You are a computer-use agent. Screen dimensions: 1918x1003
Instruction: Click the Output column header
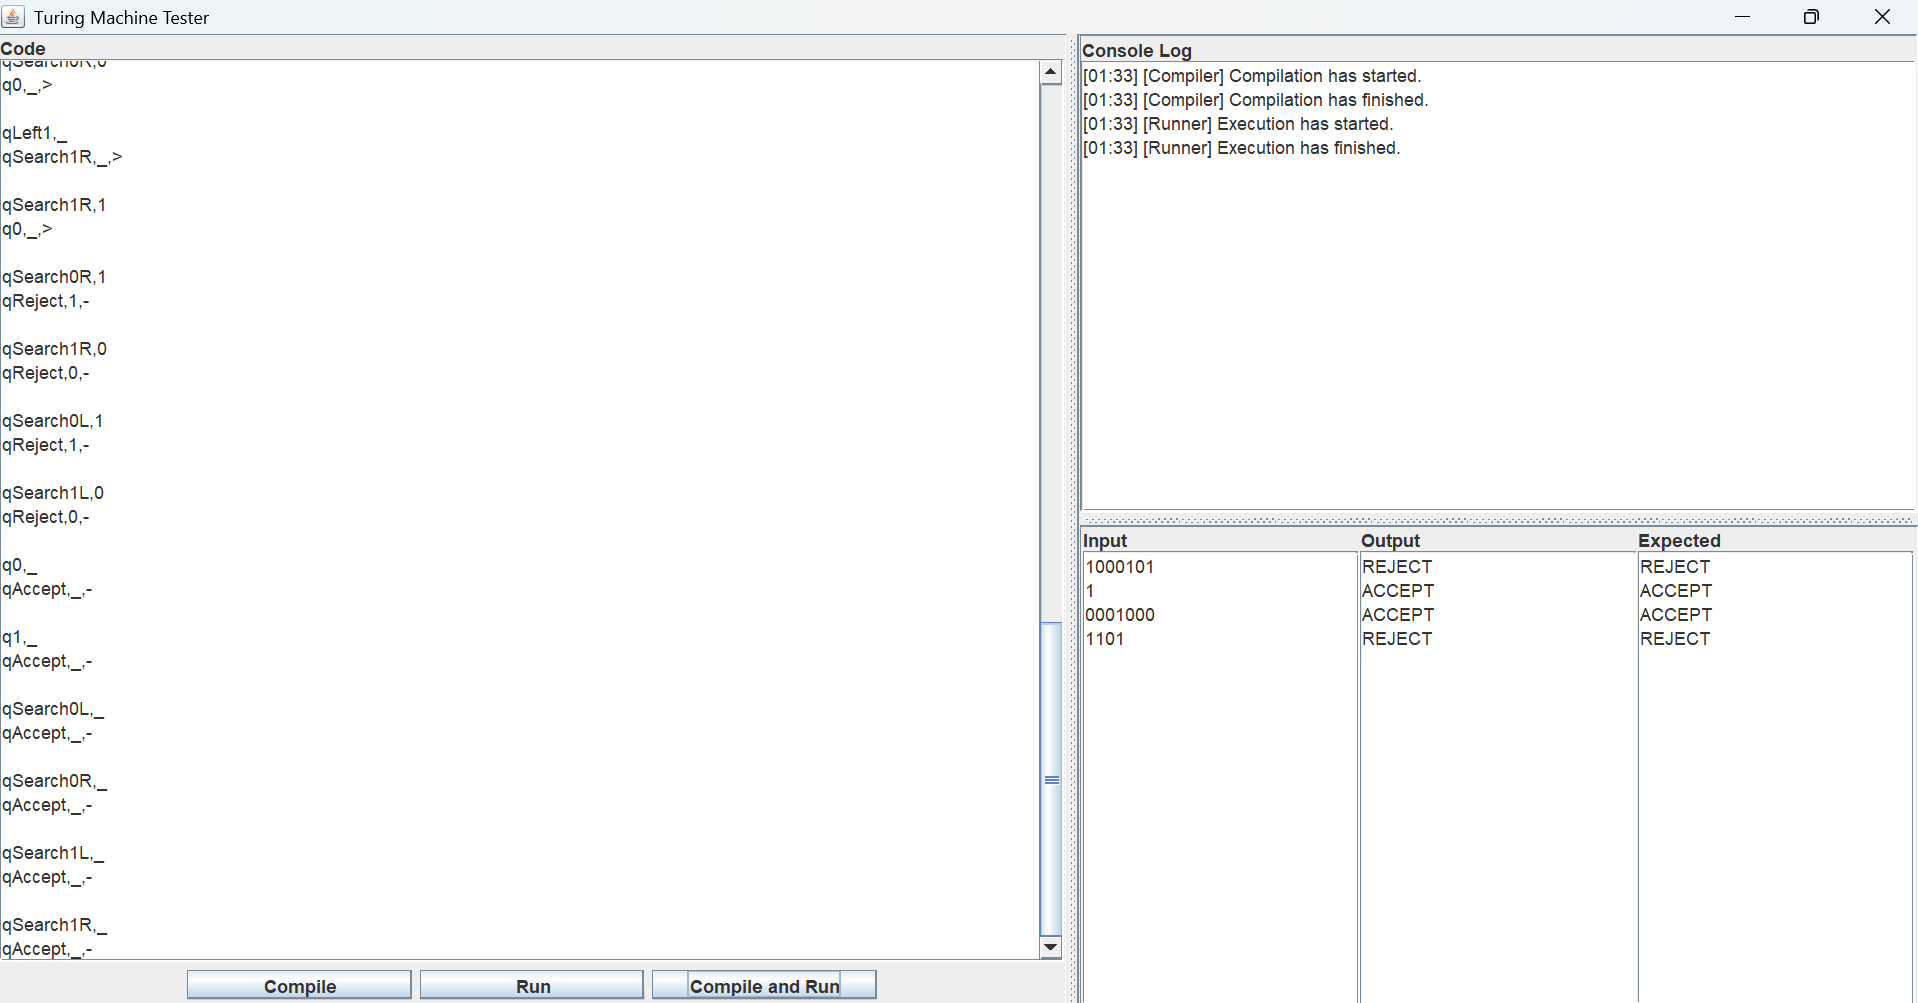click(x=1390, y=541)
